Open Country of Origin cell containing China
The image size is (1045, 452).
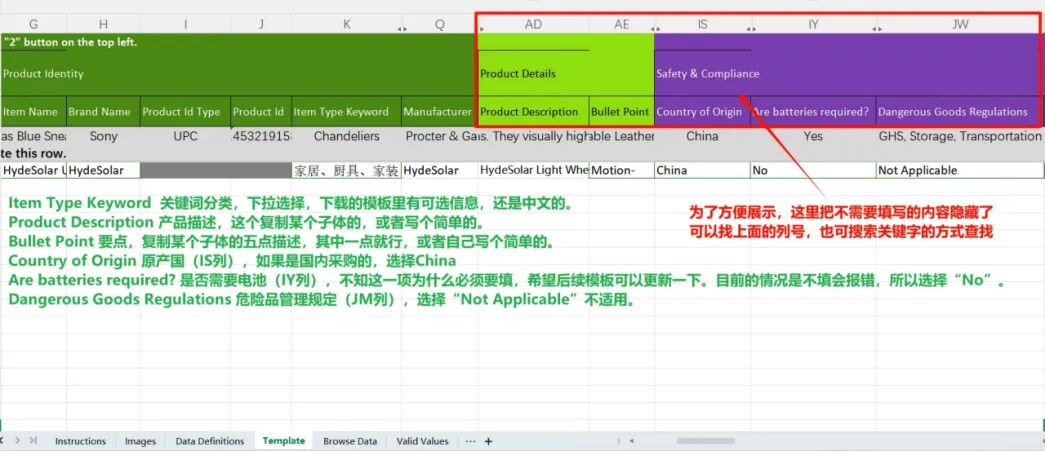700,171
